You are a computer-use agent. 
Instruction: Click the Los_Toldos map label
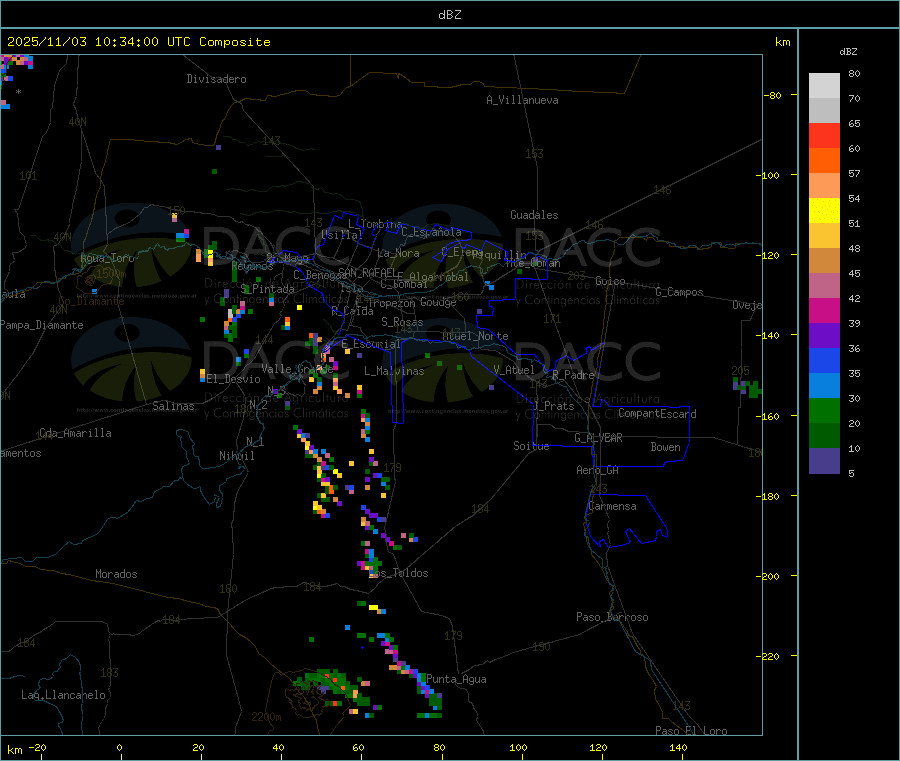click(398, 573)
